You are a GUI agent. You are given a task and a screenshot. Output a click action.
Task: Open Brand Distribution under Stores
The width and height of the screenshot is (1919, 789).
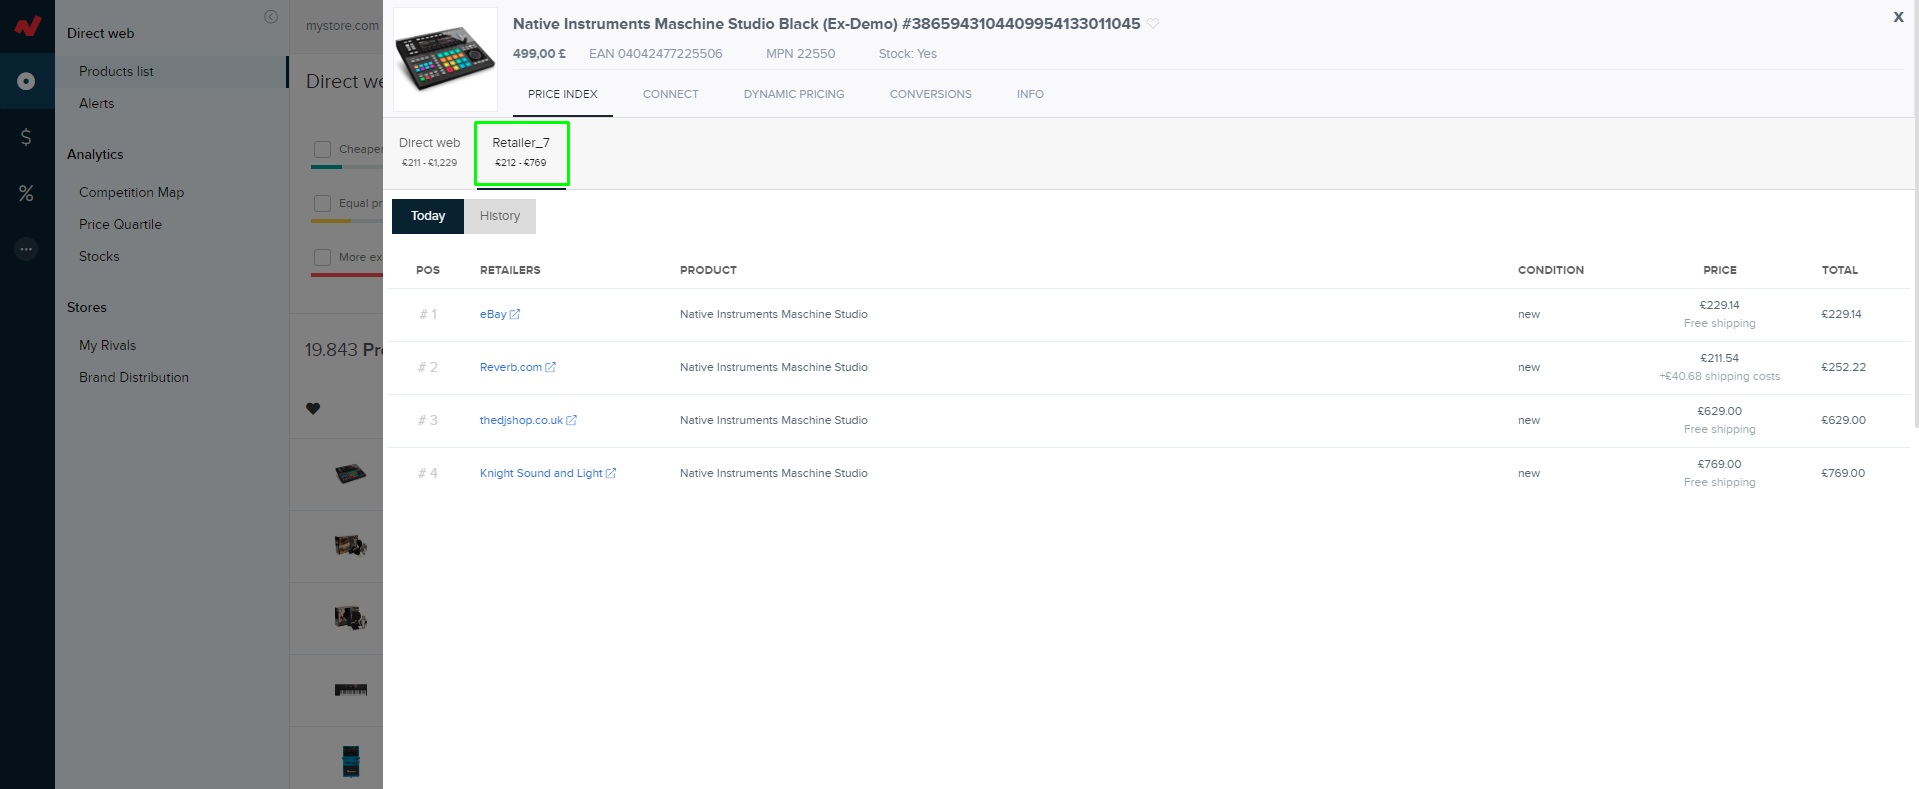134,377
